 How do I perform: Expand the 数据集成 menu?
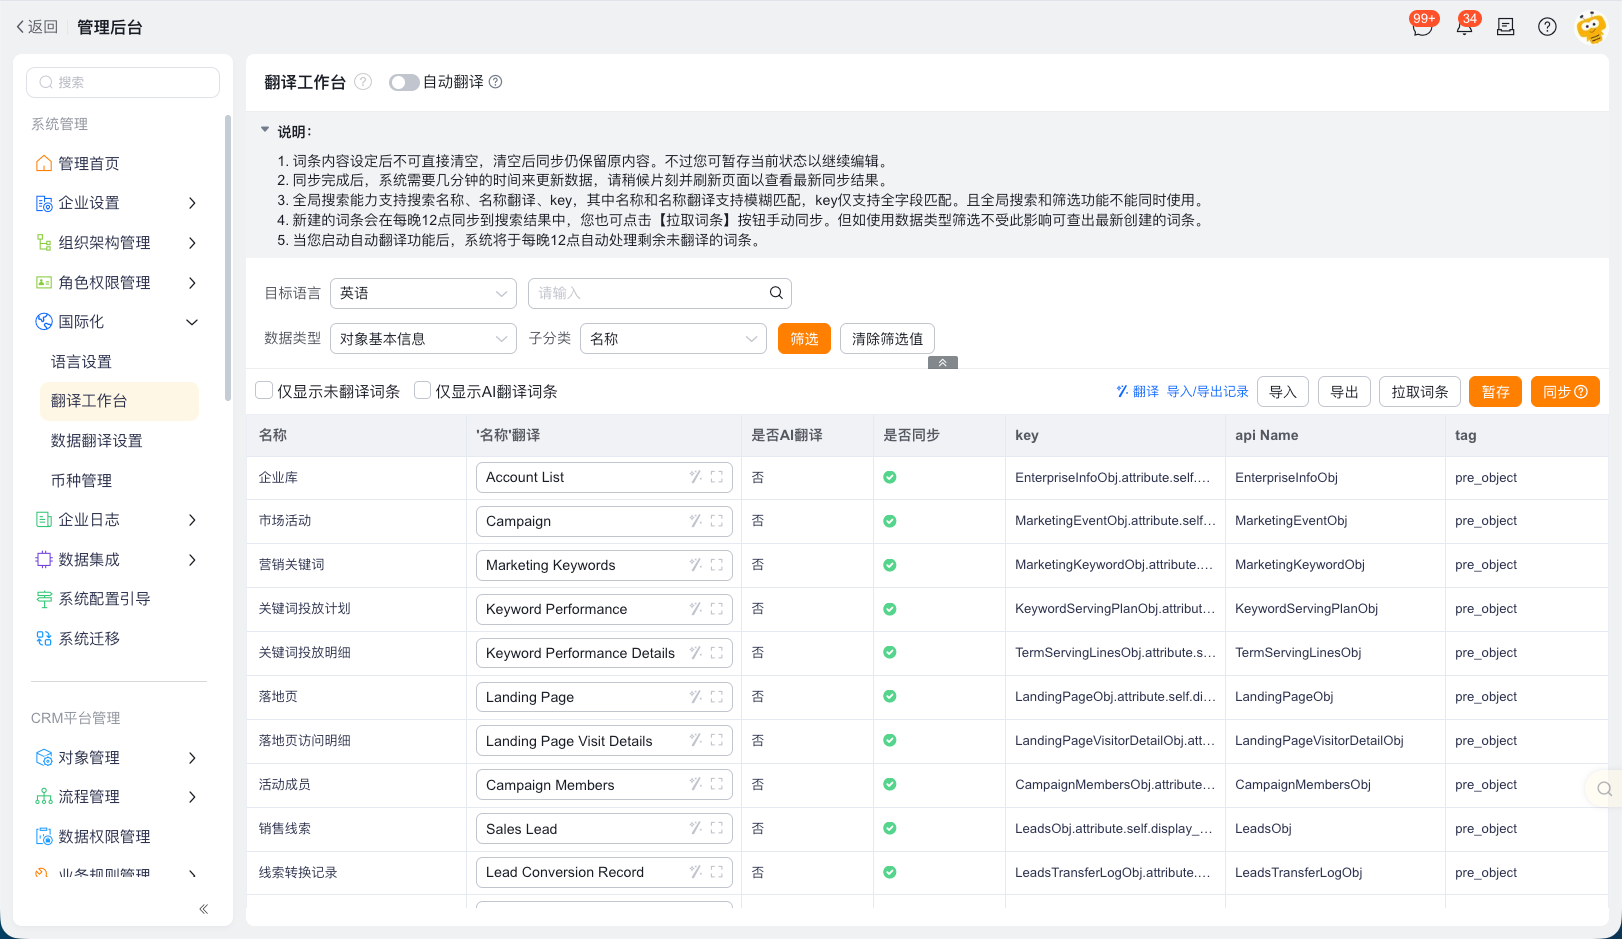[x=192, y=560]
